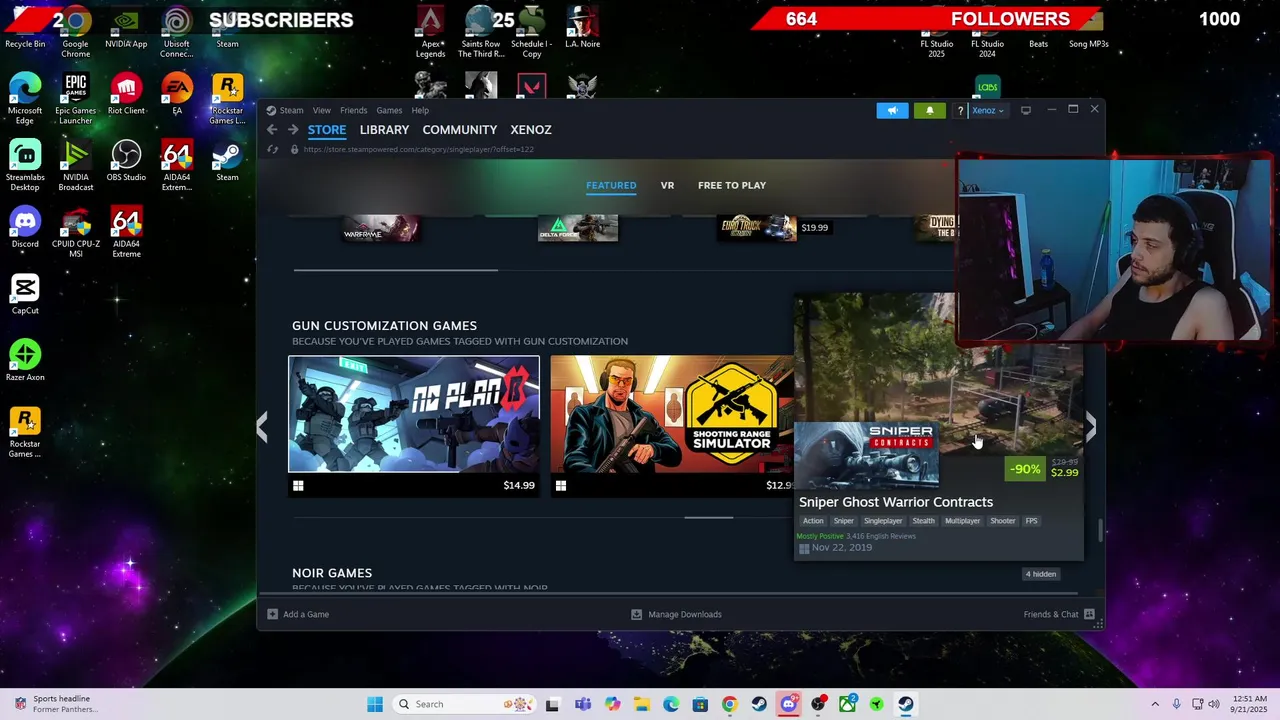Open Steam notifications bell
Viewport: 1280px width, 720px height.
click(930, 111)
